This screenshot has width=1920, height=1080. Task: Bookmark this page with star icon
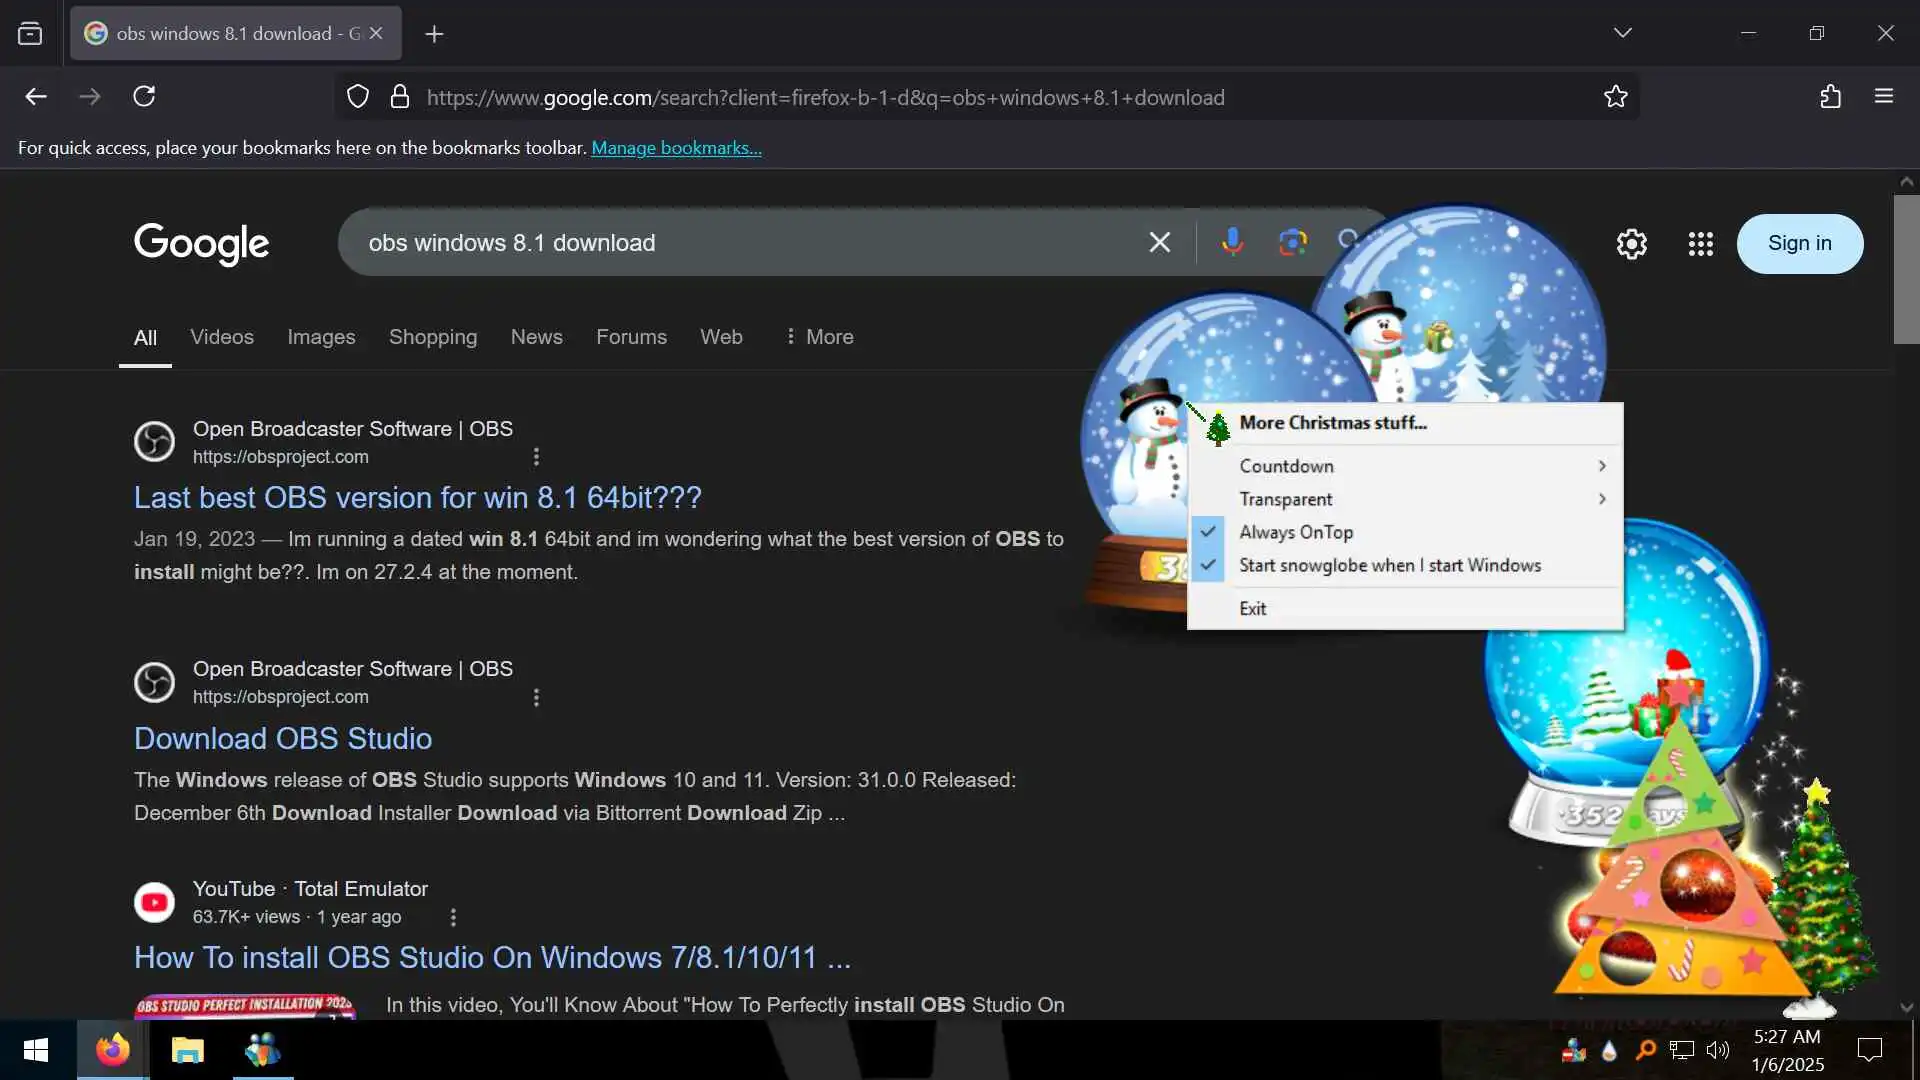click(1615, 97)
